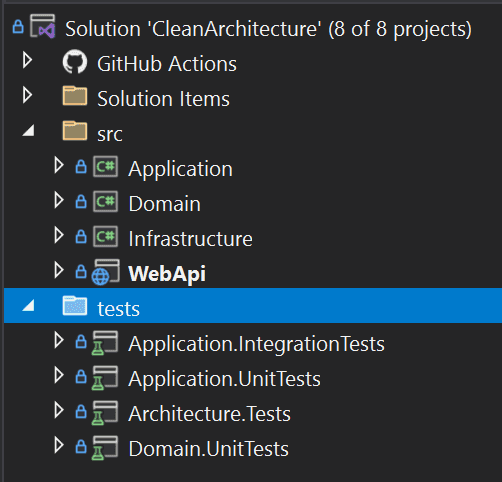Click the lock icon beside Infrastructure
502x482 pixels.
(81, 236)
